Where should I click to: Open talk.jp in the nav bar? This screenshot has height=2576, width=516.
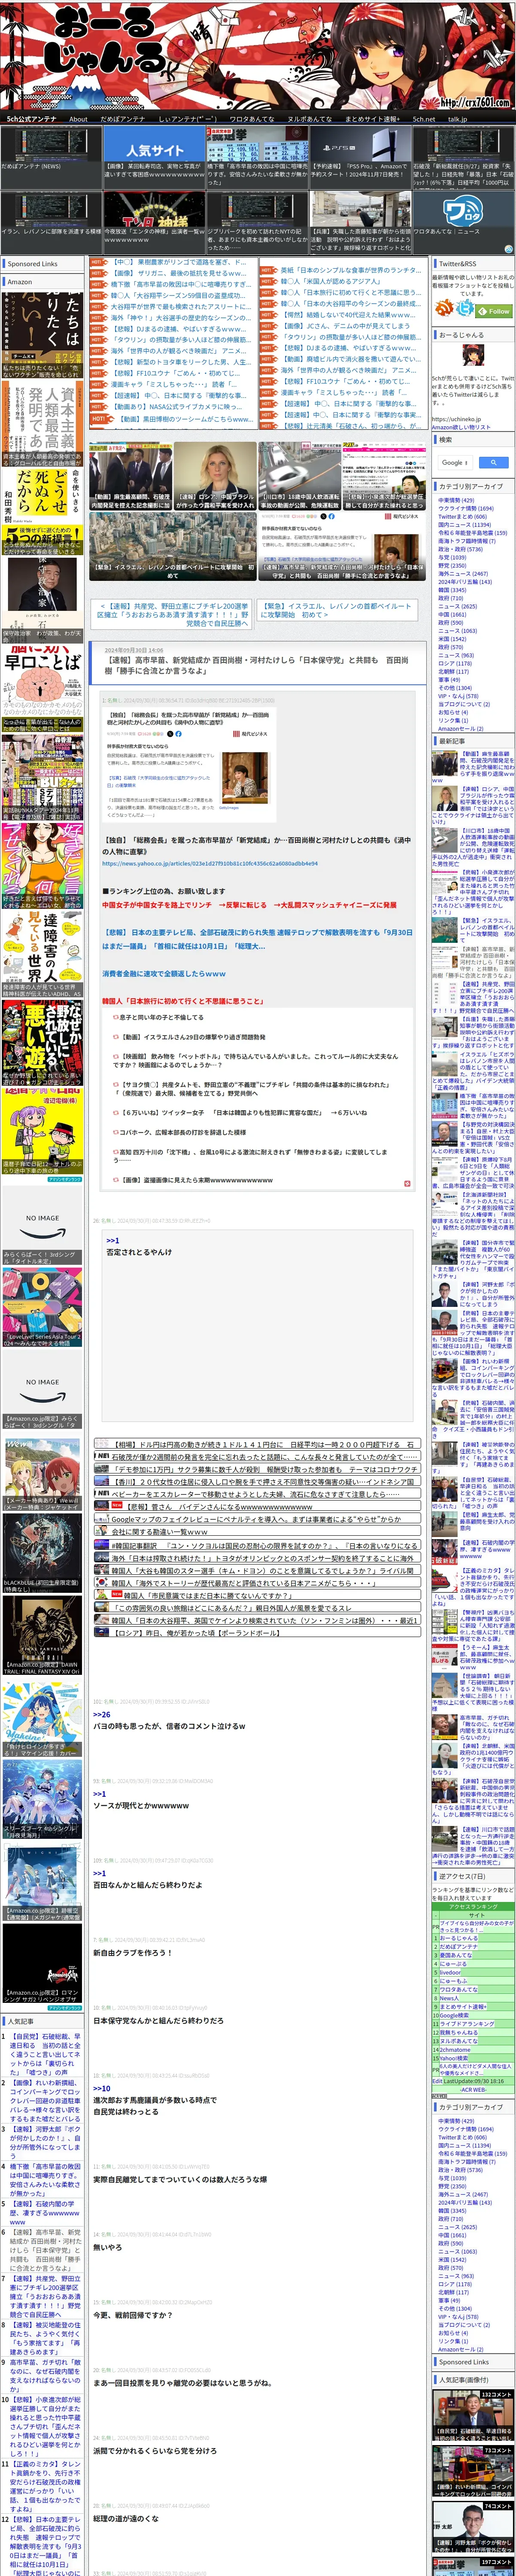pyautogui.click(x=457, y=119)
